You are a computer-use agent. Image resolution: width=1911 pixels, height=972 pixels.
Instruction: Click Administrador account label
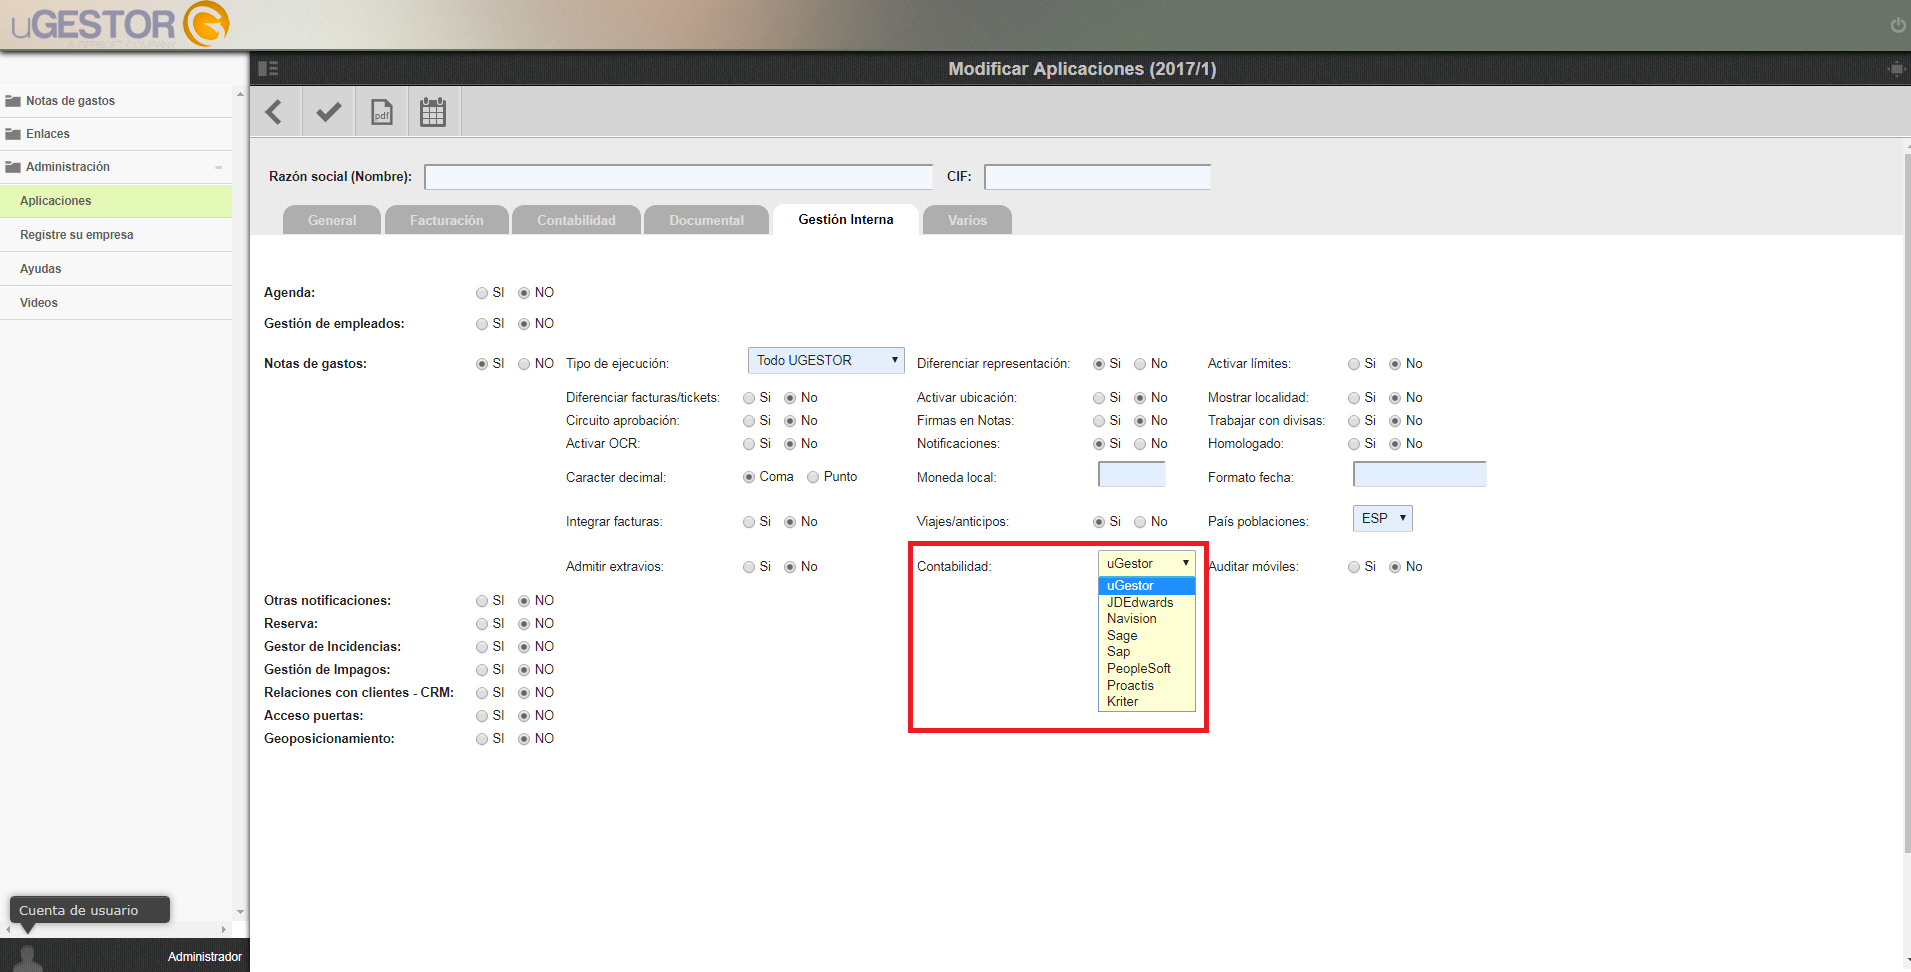click(204, 957)
